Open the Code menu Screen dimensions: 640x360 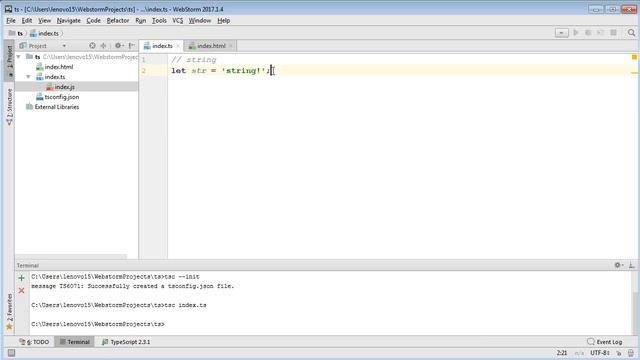[x=93, y=20]
